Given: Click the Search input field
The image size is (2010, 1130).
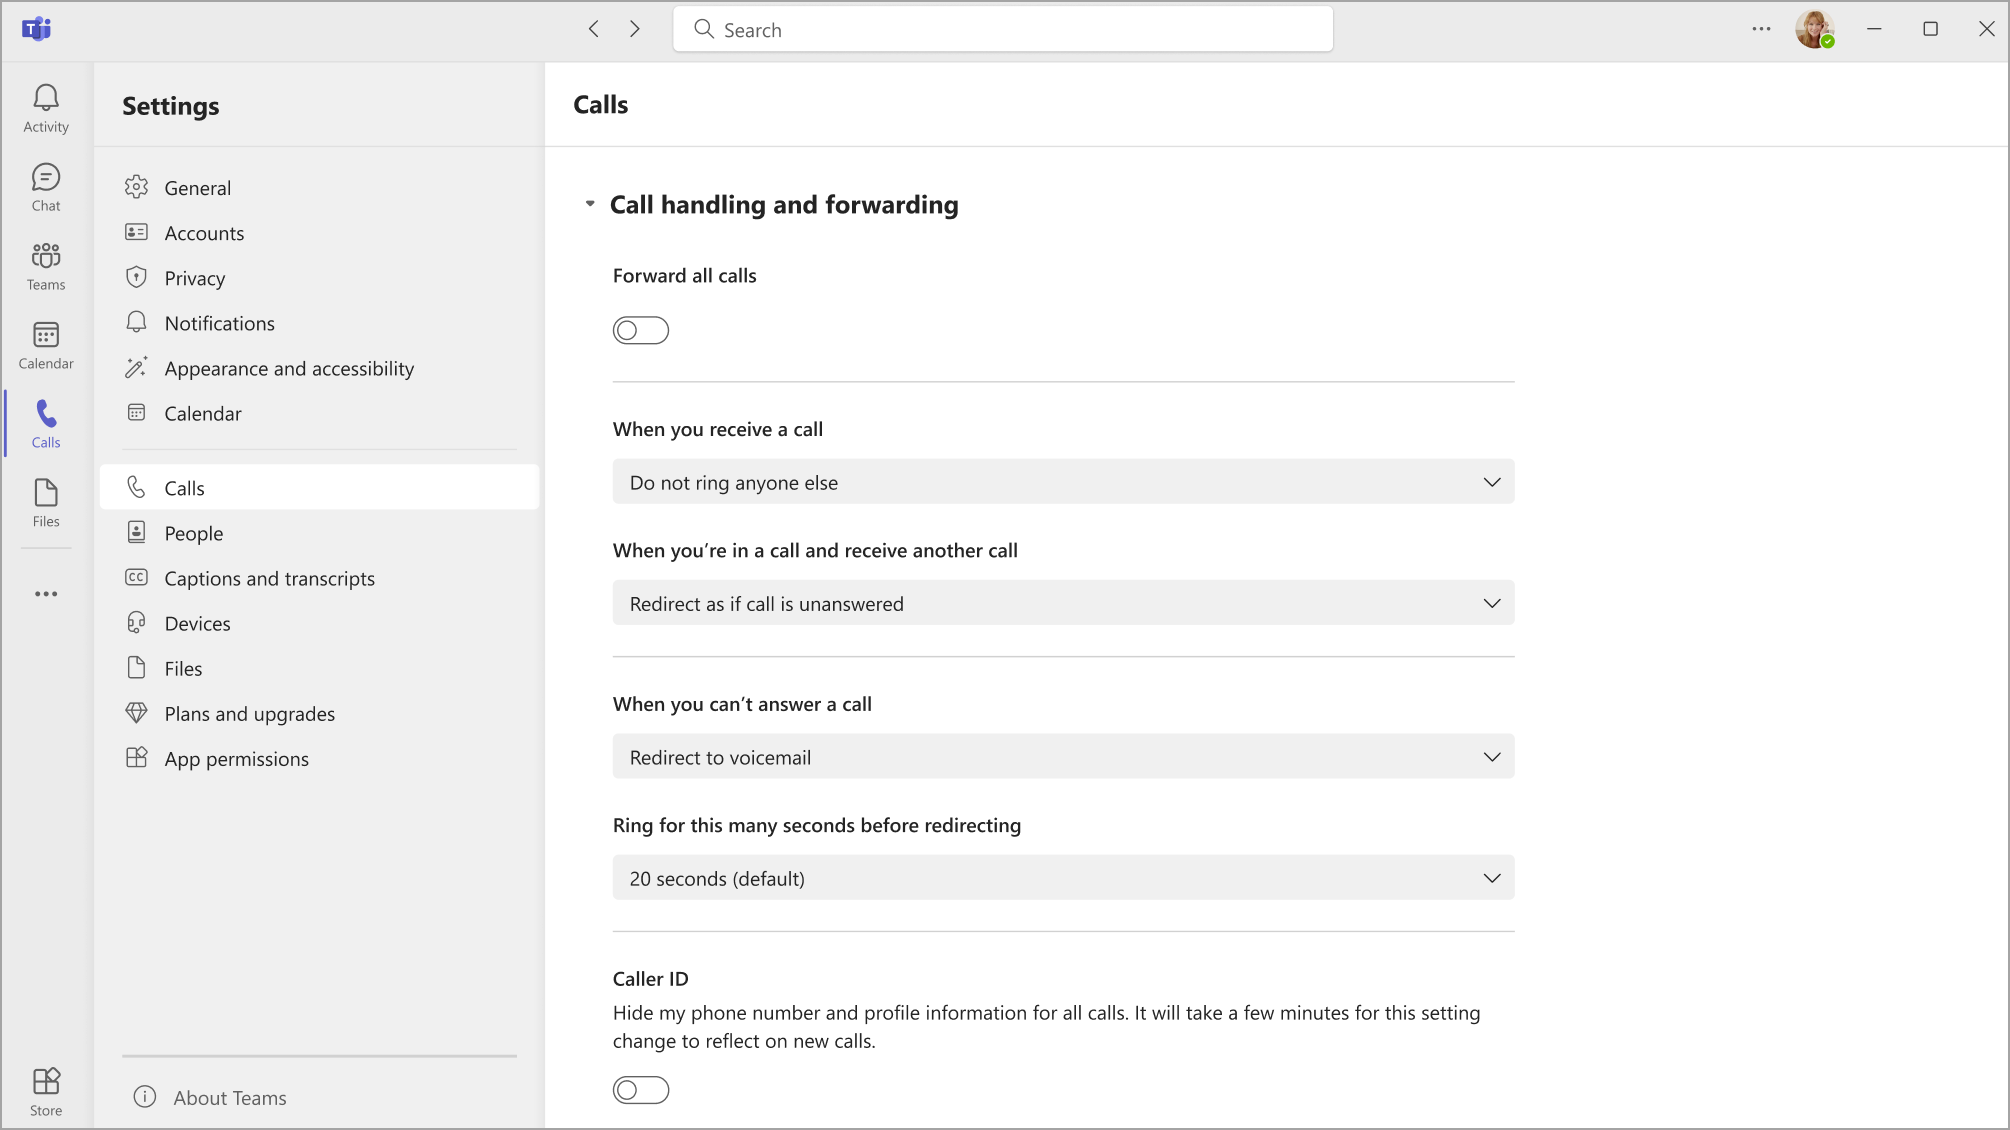Looking at the screenshot, I should pos(1005,29).
